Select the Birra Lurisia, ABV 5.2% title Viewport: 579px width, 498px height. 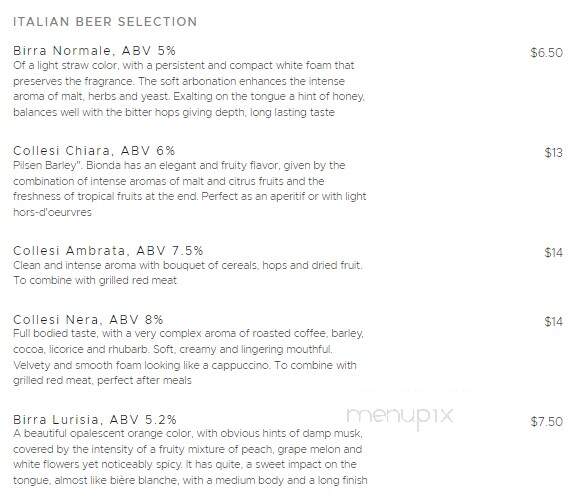tap(95, 420)
